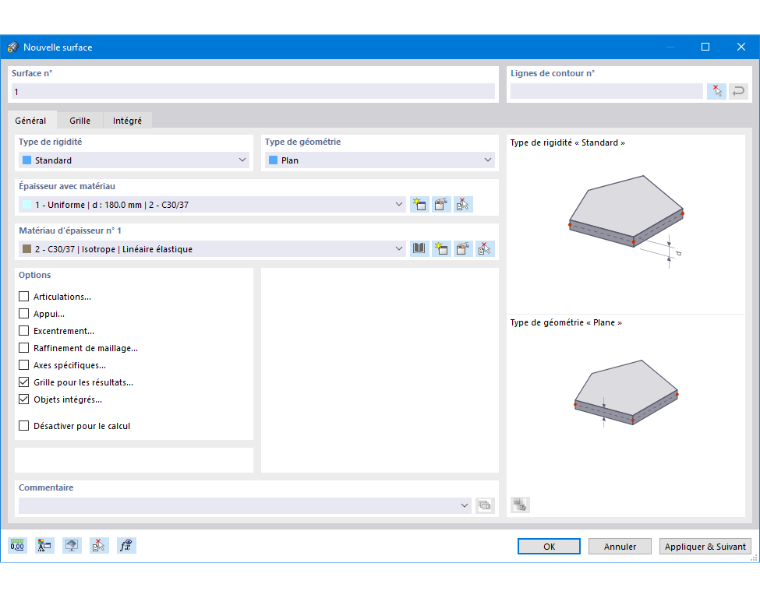Close the Nouvelle surface dialog
Image resolution: width=760 pixels, height=597 pixels.
point(741,47)
